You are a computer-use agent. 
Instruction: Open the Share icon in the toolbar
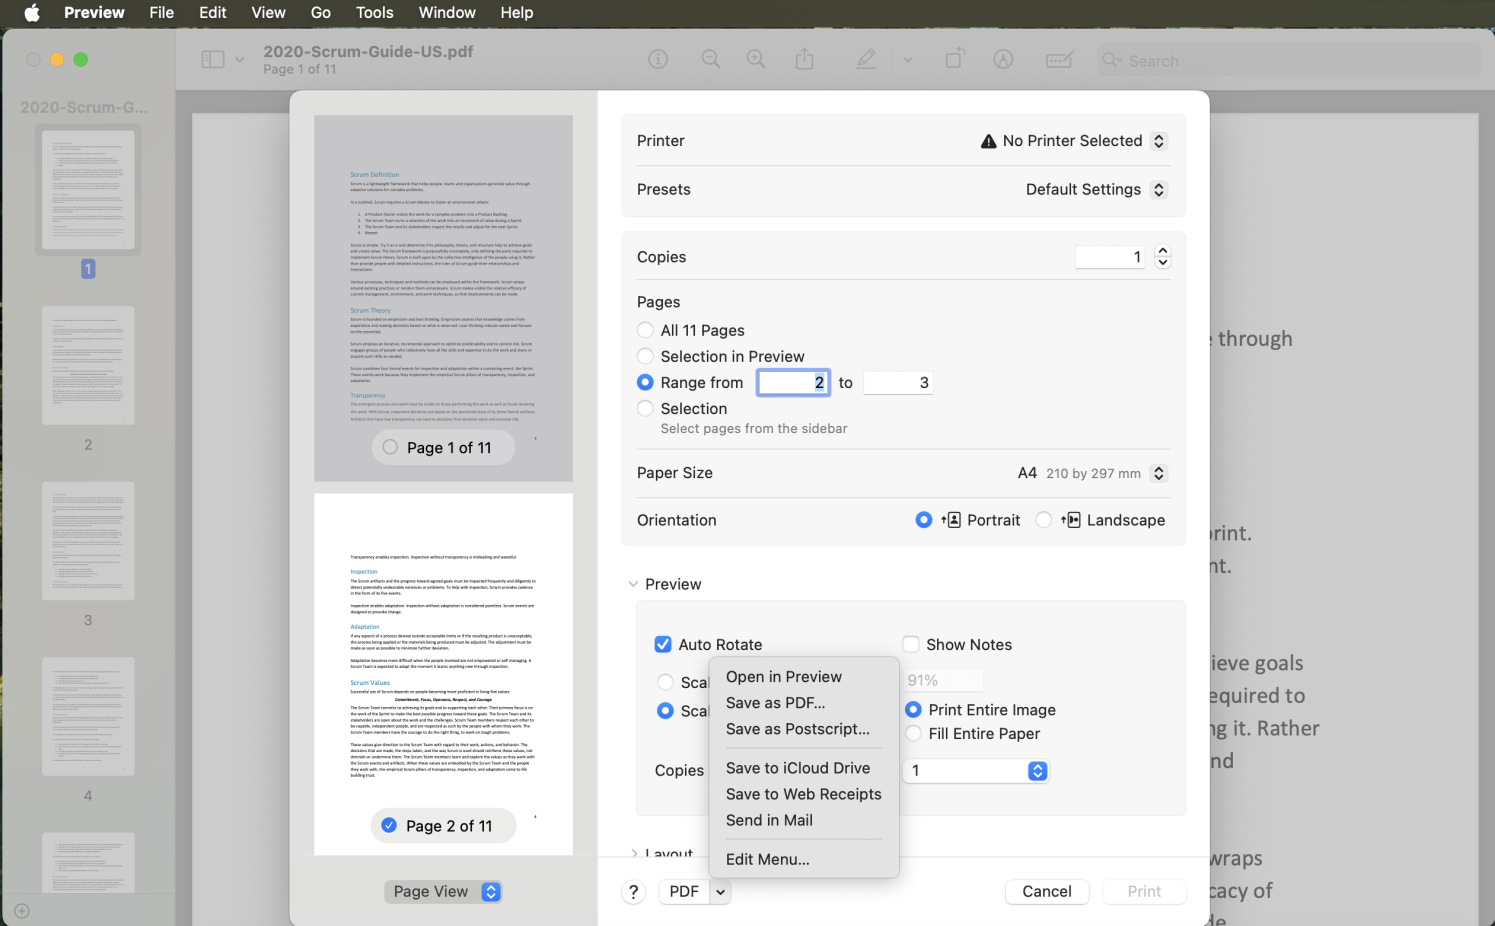(805, 59)
